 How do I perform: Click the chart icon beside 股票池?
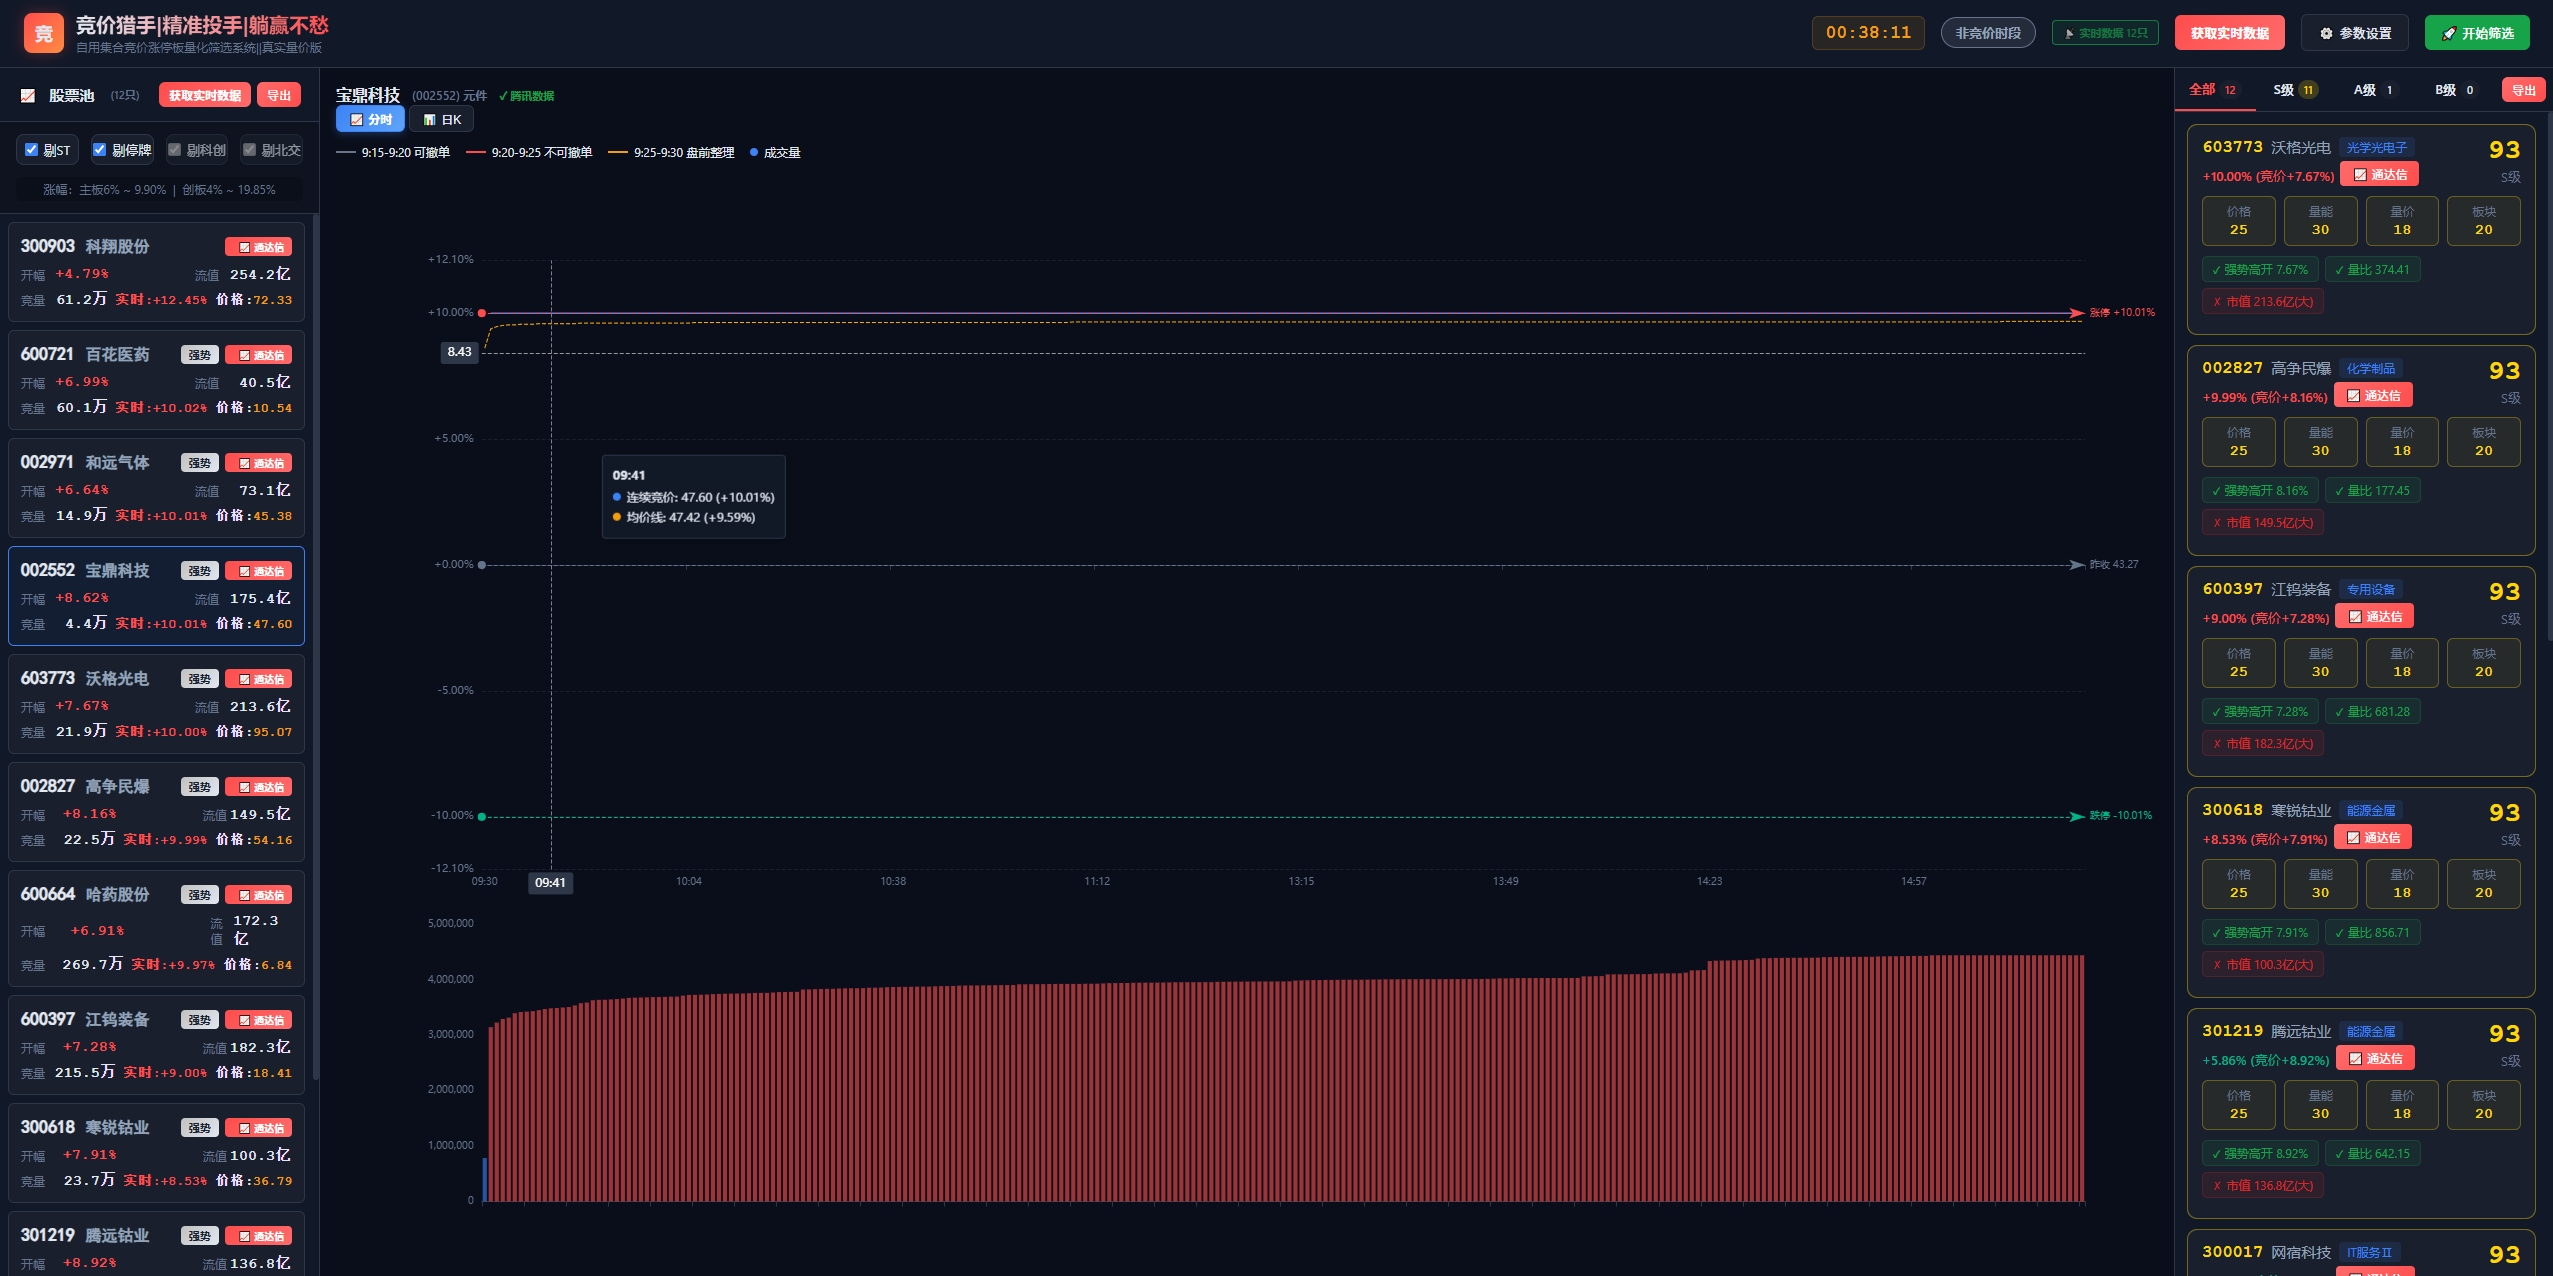tap(28, 95)
